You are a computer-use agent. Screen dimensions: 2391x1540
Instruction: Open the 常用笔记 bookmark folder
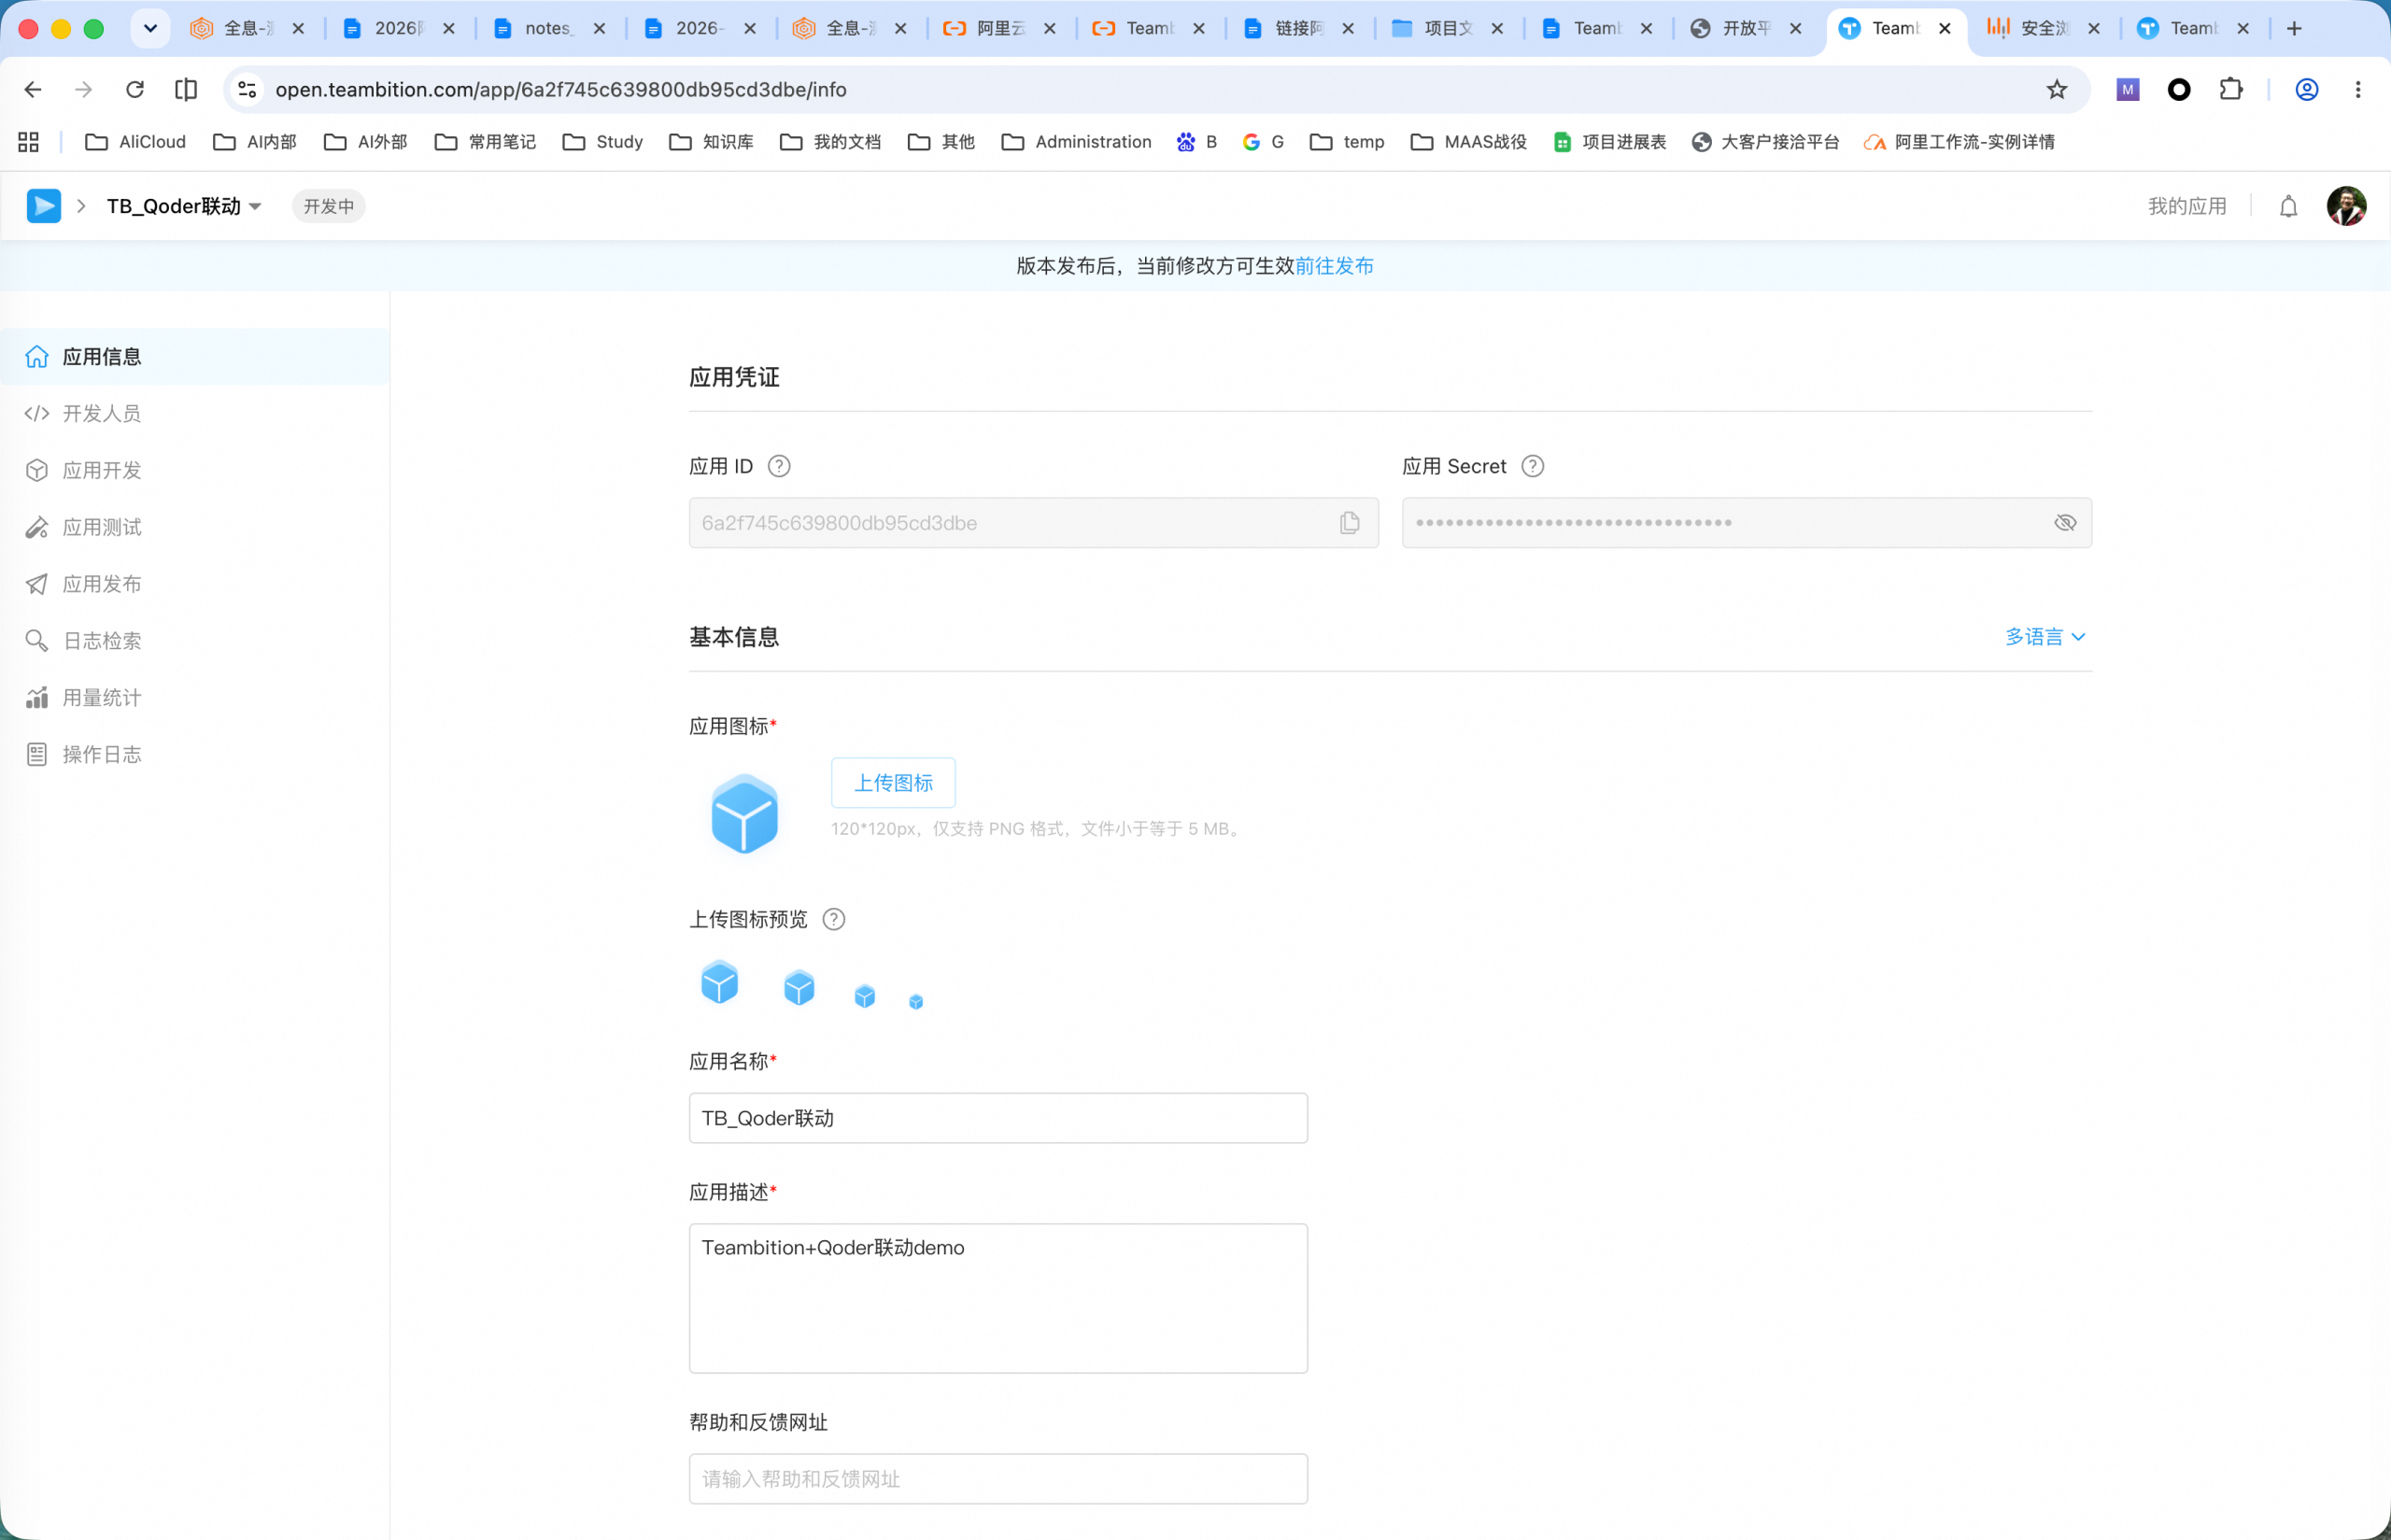[x=485, y=142]
